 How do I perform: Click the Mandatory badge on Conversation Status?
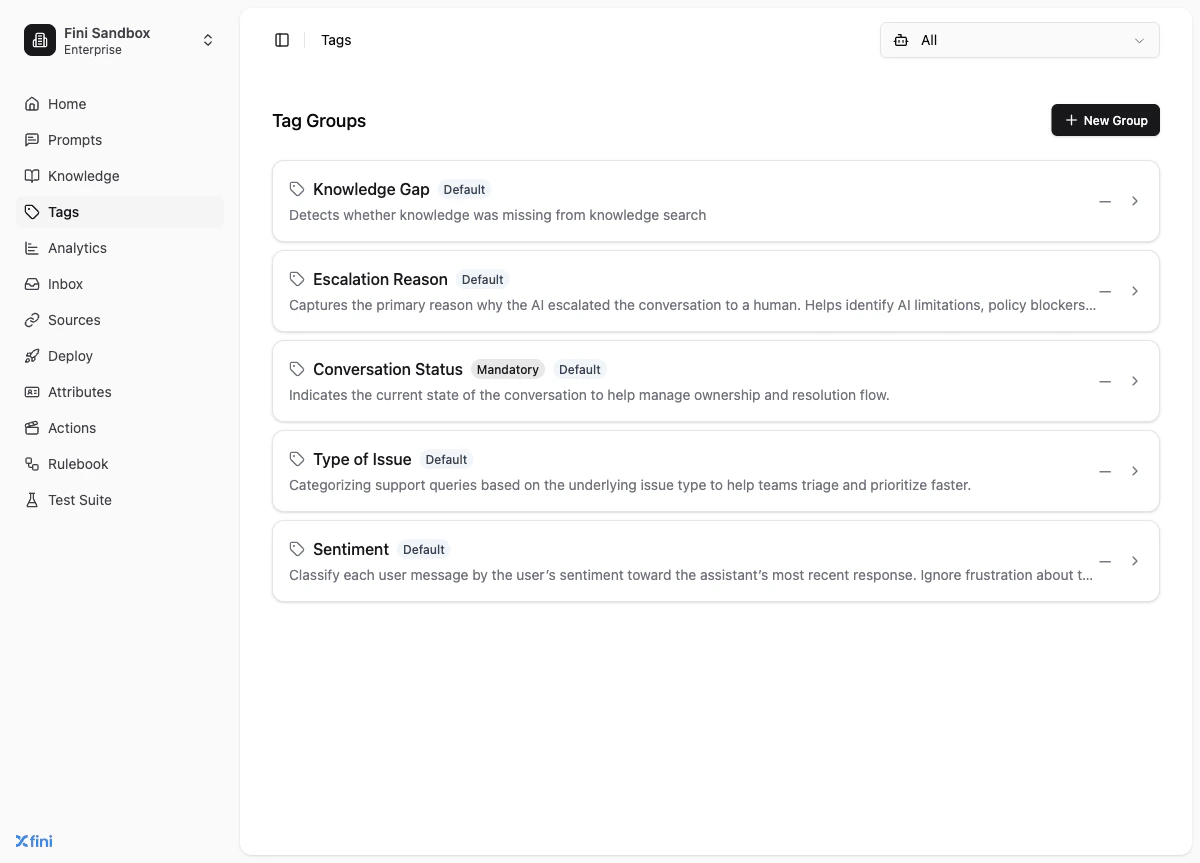click(507, 369)
